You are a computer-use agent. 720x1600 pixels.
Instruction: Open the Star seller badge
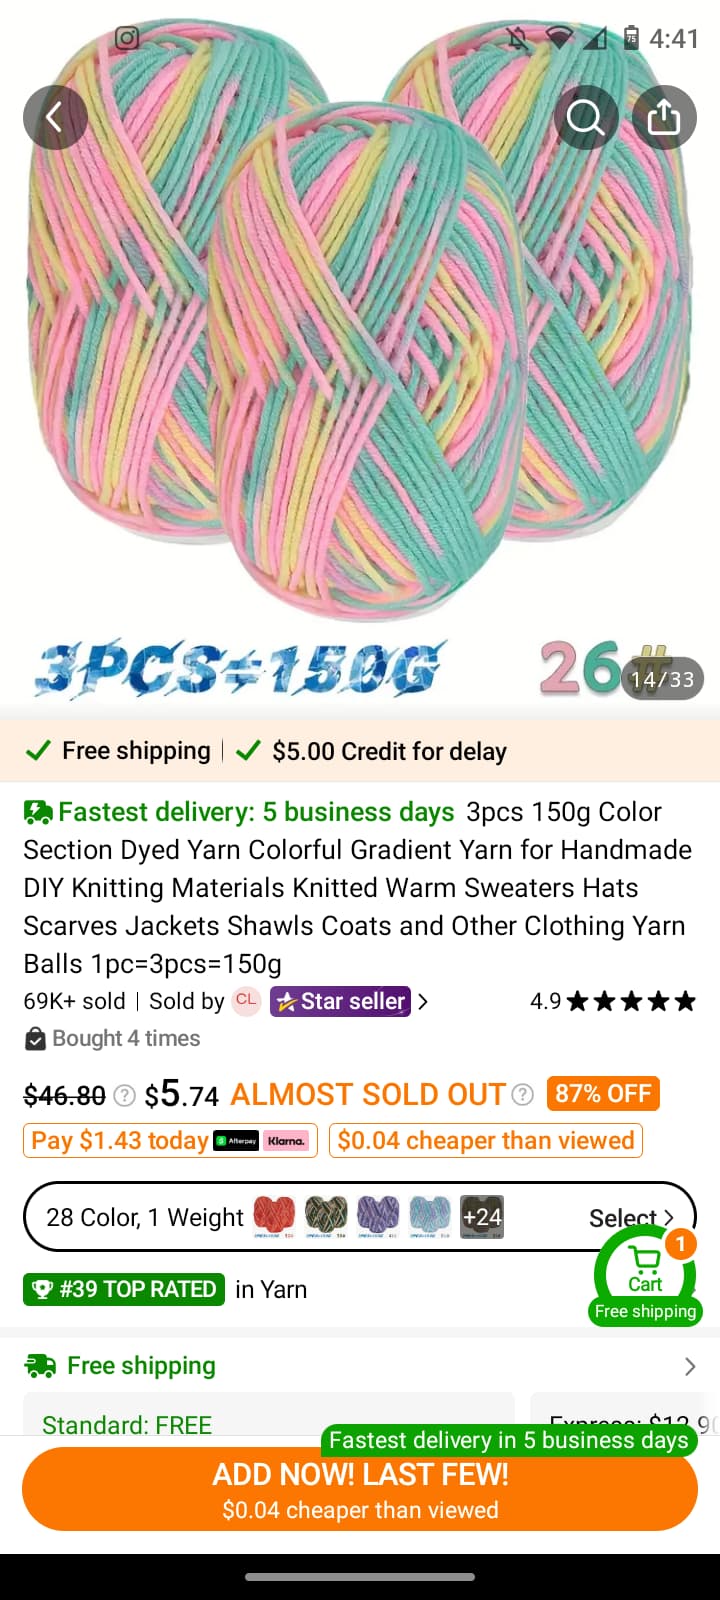(340, 1001)
